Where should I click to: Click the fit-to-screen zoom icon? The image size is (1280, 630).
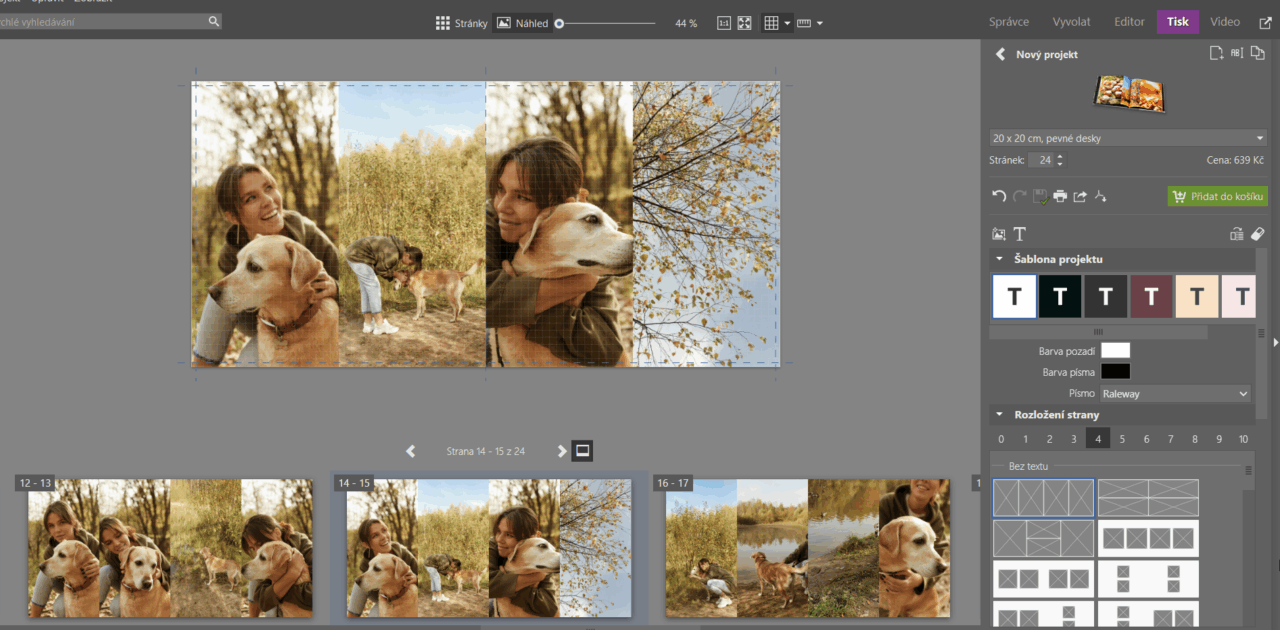tap(744, 23)
